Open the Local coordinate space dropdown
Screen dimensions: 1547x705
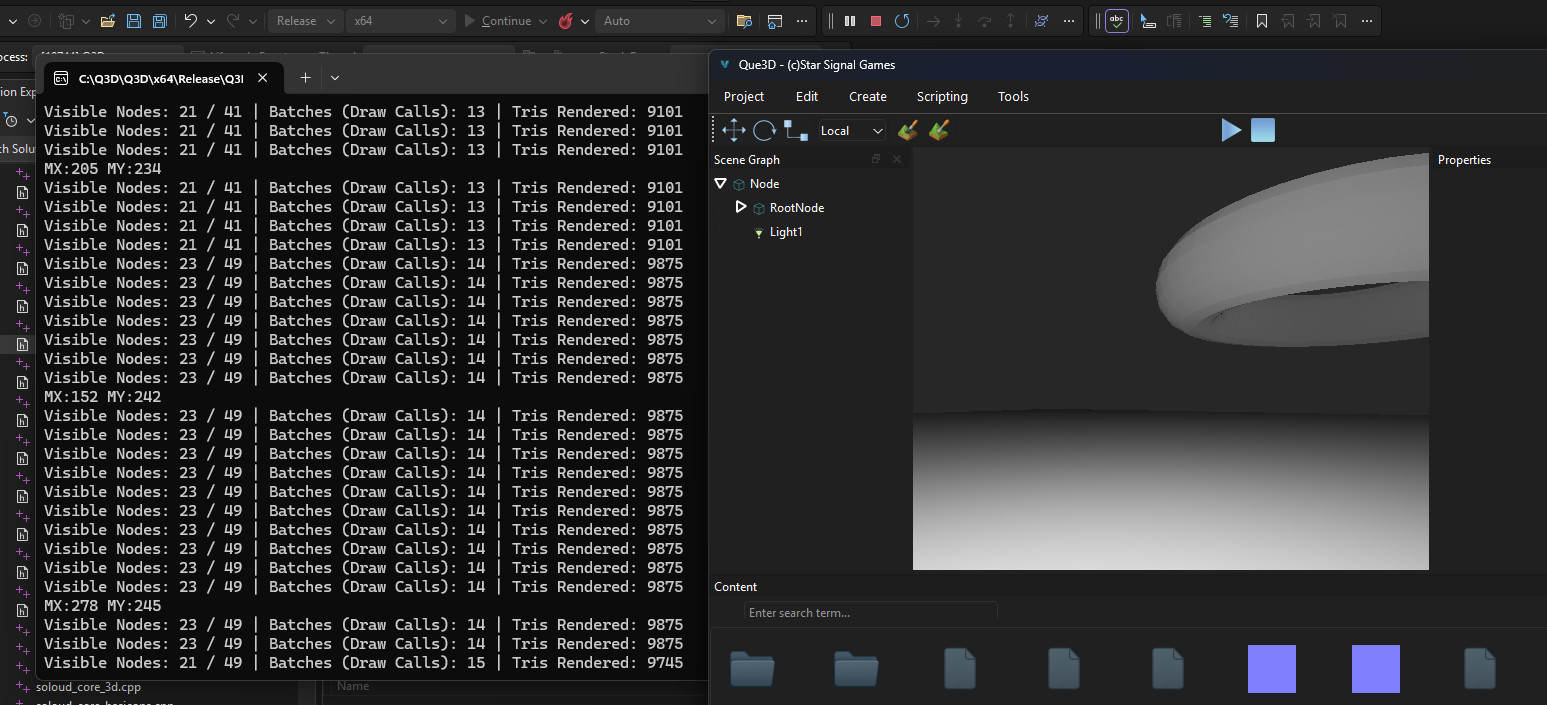(852, 130)
